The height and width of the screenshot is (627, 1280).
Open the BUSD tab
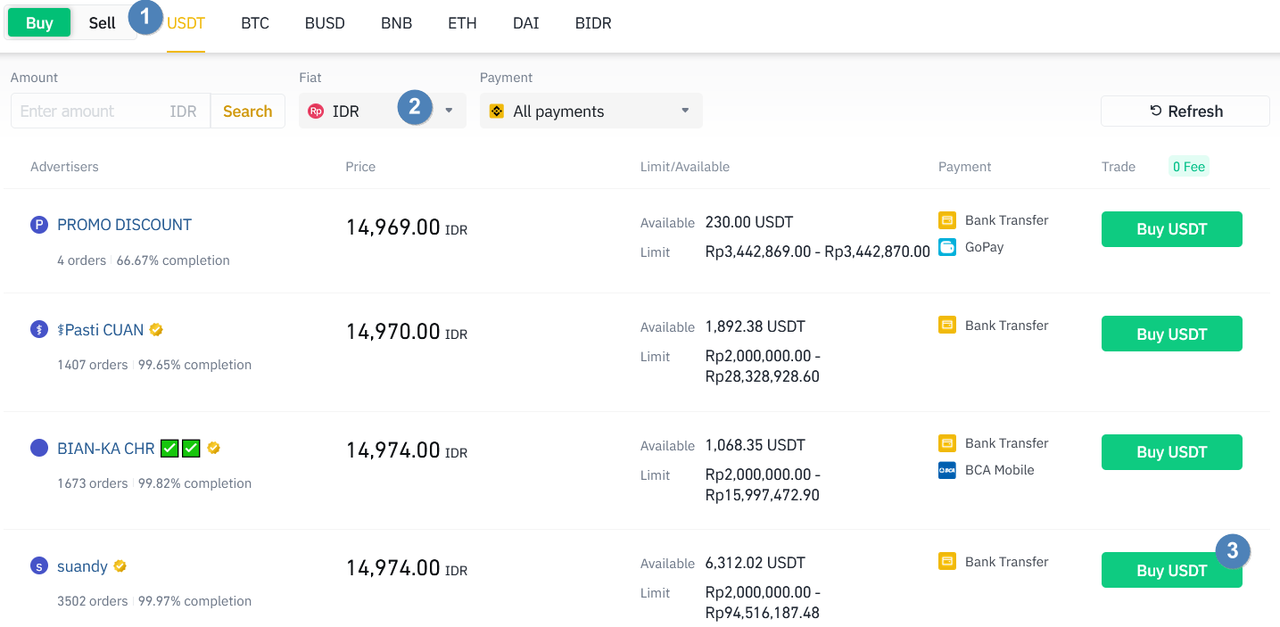point(325,23)
